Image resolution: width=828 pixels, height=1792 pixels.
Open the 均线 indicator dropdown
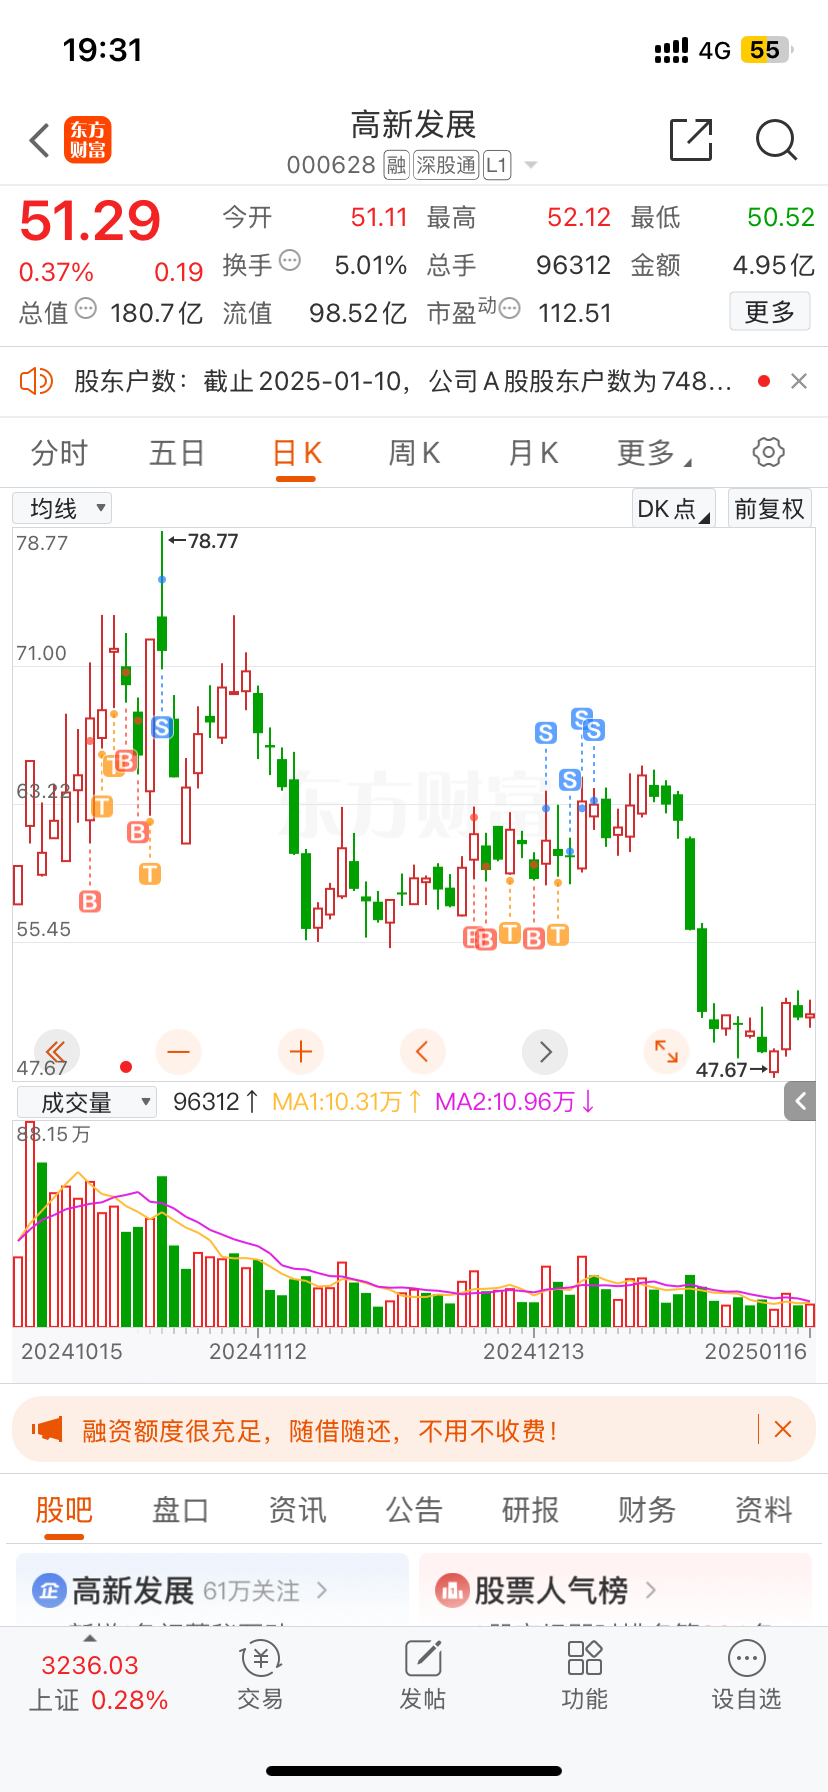(x=62, y=508)
